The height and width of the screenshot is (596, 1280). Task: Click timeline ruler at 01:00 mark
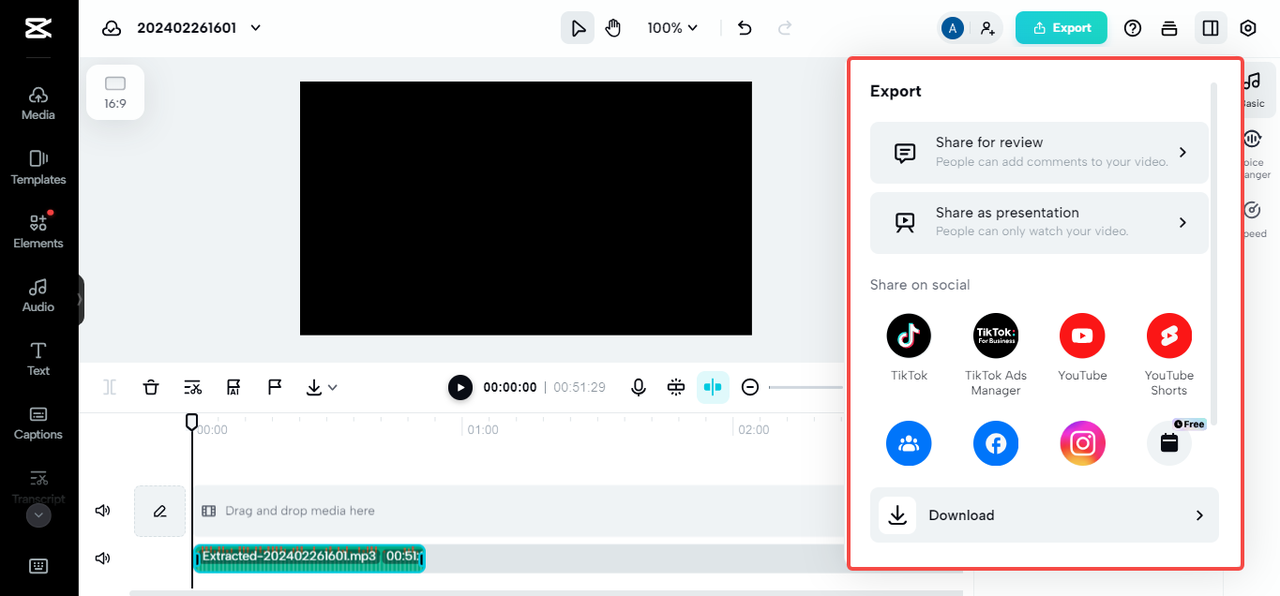click(x=482, y=429)
